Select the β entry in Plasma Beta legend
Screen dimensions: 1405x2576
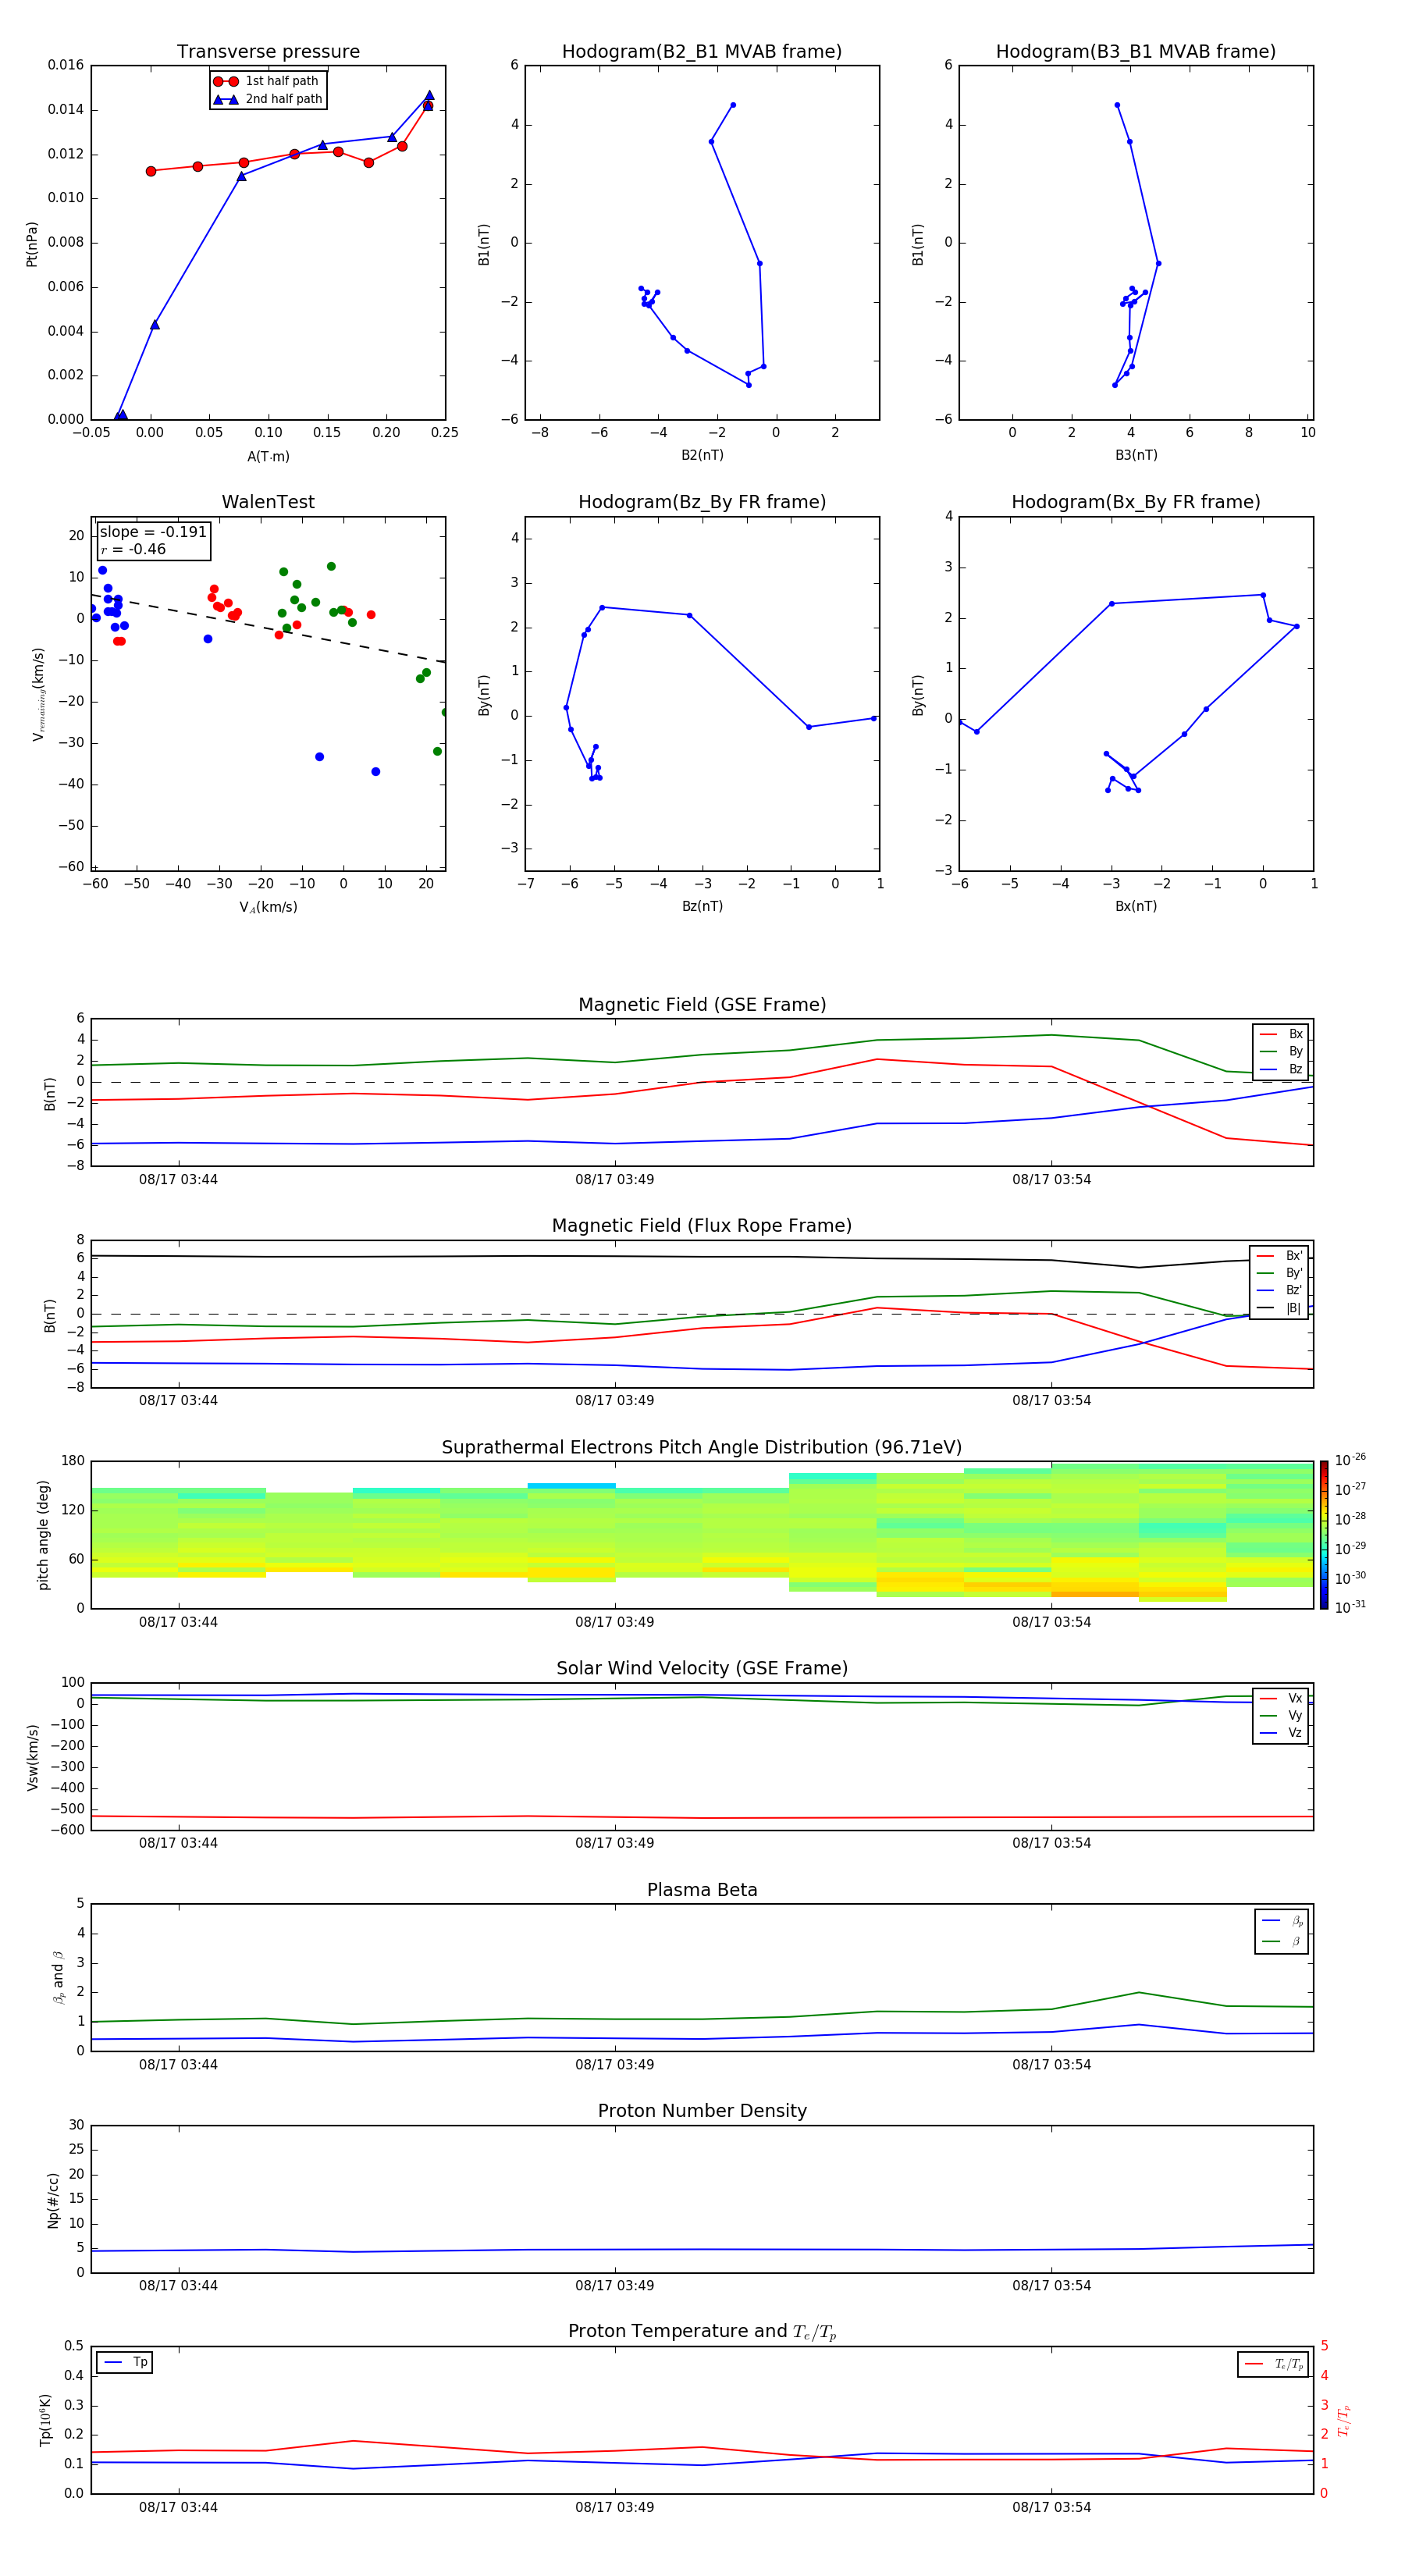(x=1282, y=1941)
